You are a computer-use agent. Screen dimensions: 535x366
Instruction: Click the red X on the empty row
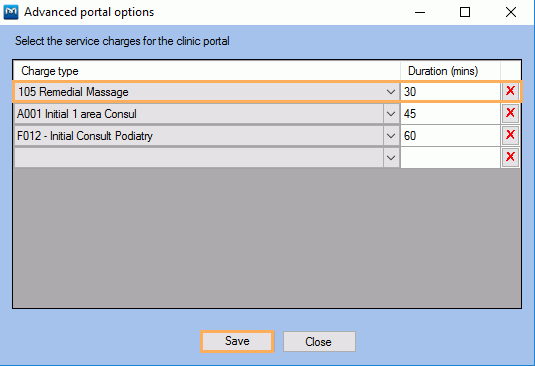[510, 157]
